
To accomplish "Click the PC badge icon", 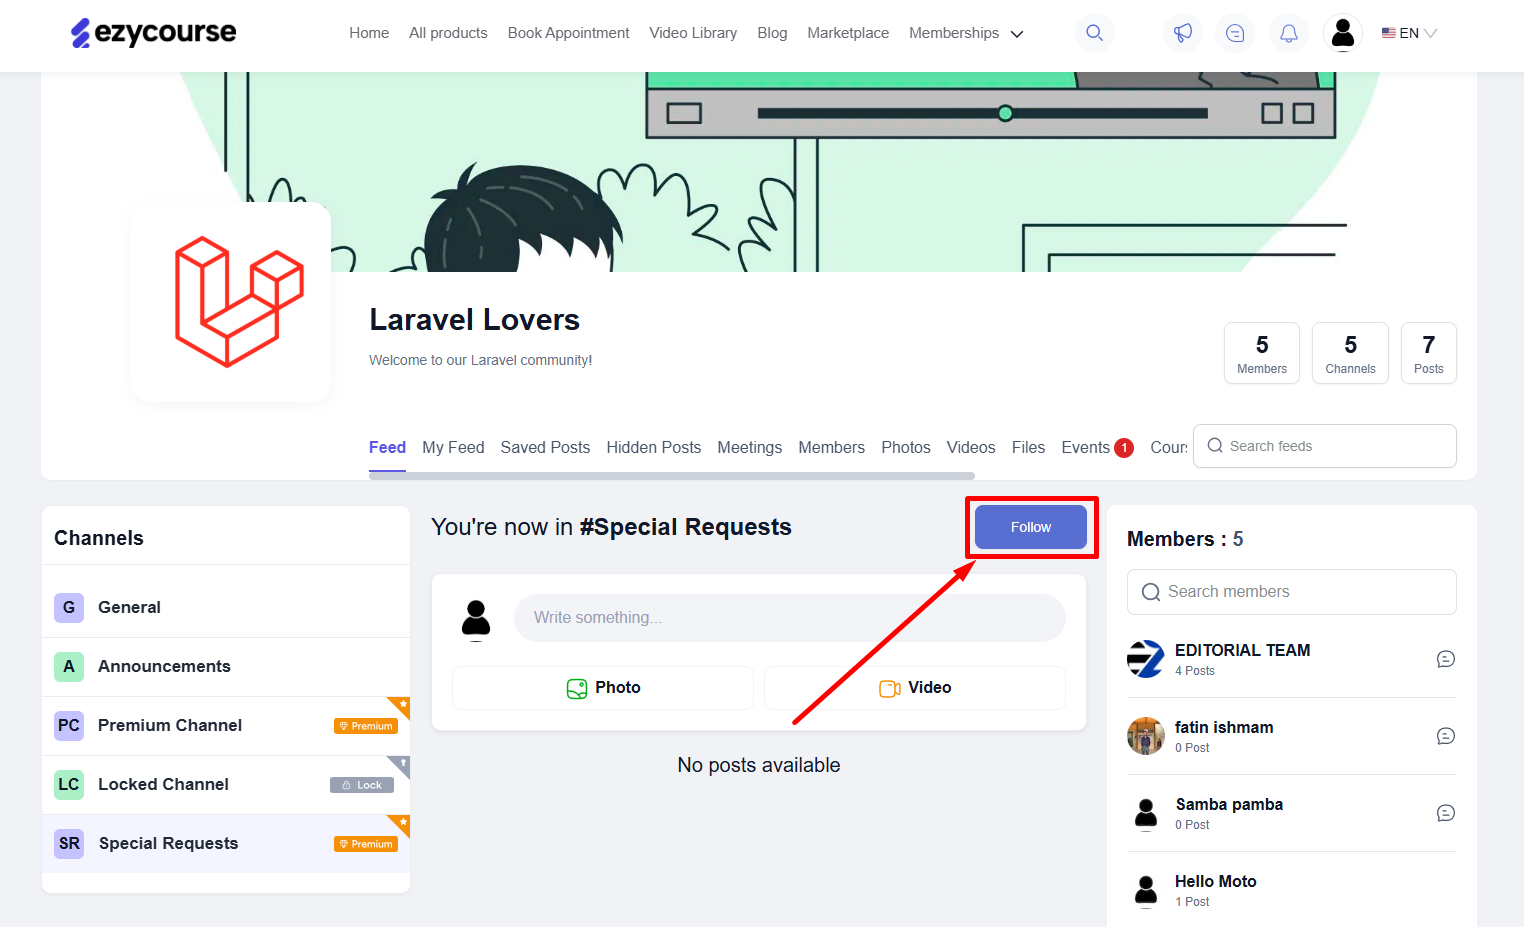I will point(69,725).
